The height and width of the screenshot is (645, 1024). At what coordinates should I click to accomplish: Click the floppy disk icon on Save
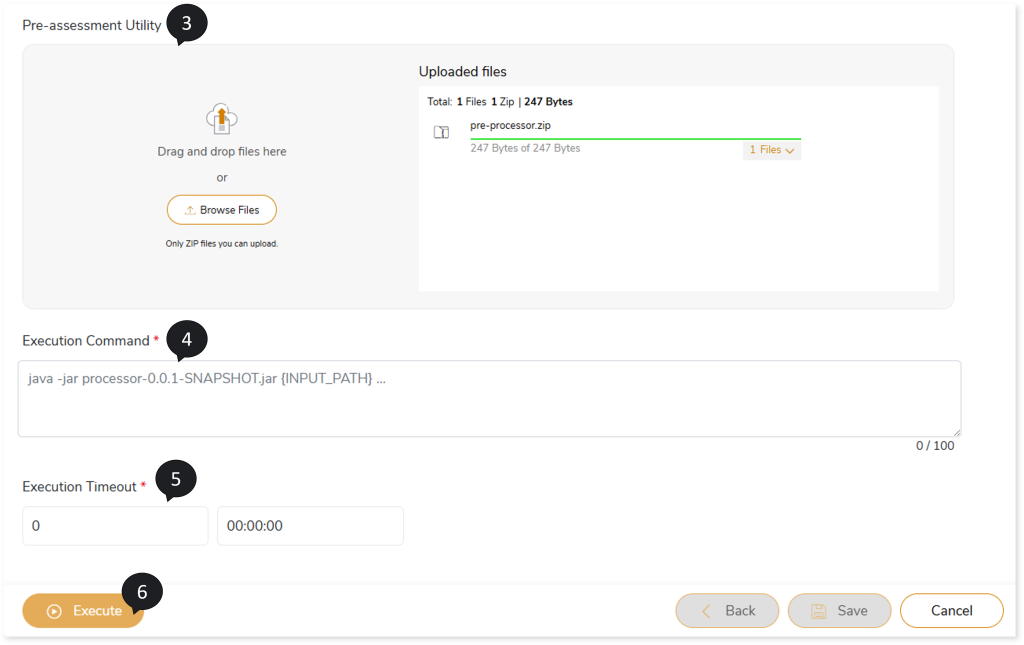pos(818,611)
